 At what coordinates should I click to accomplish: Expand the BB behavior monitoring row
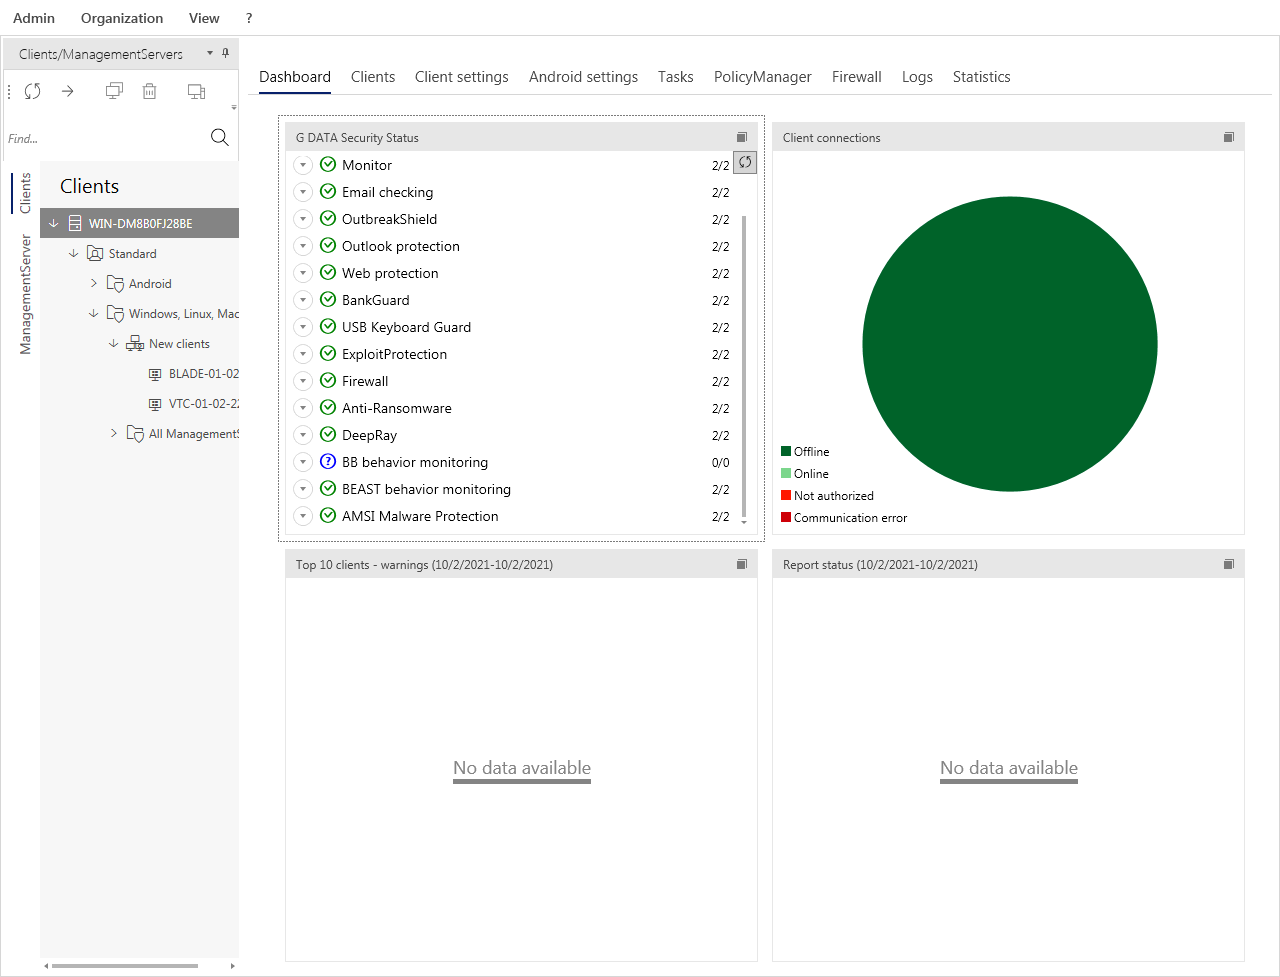(303, 462)
